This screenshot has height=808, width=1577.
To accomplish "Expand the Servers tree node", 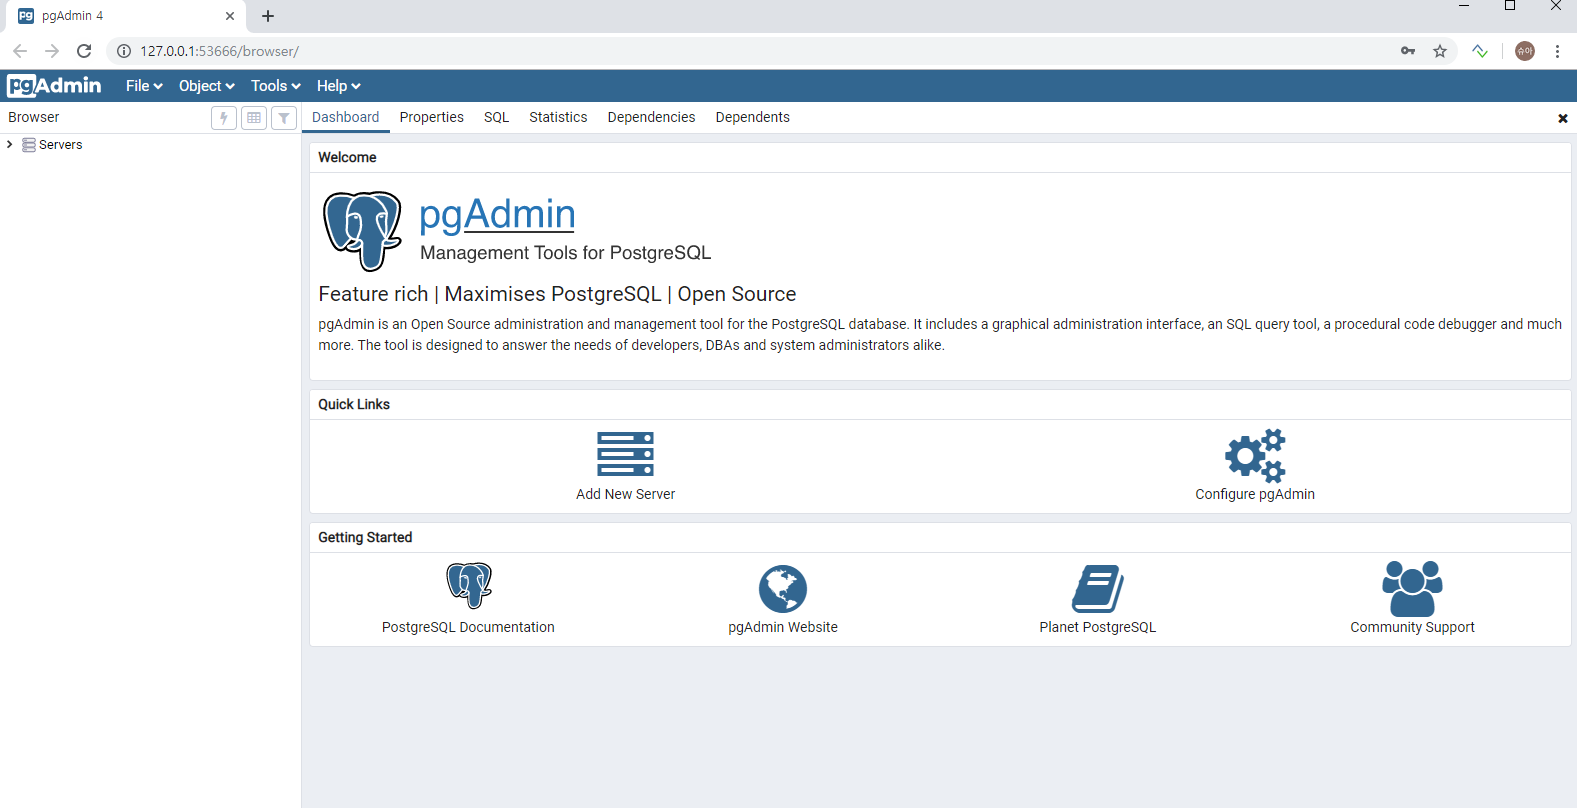I will point(10,145).
